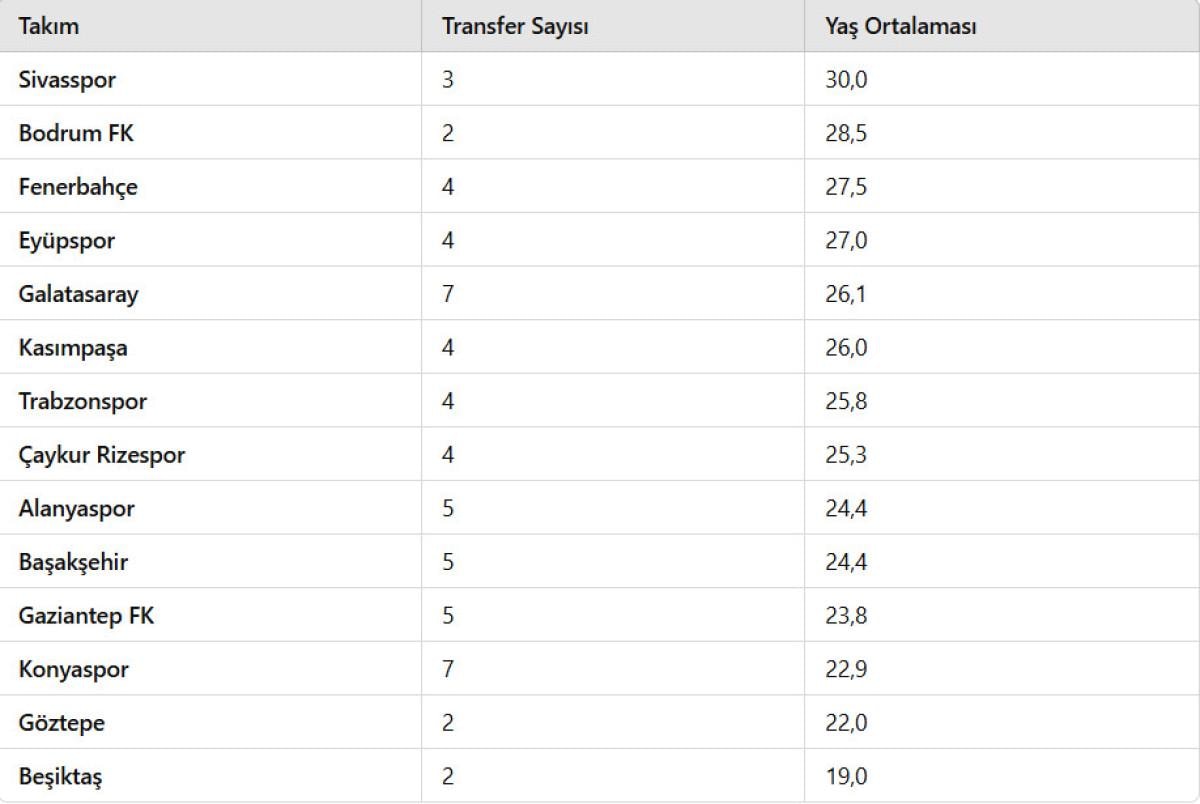Select the Galatasaray team cell
Viewport: 1200px width, 804px height.
[78, 295]
